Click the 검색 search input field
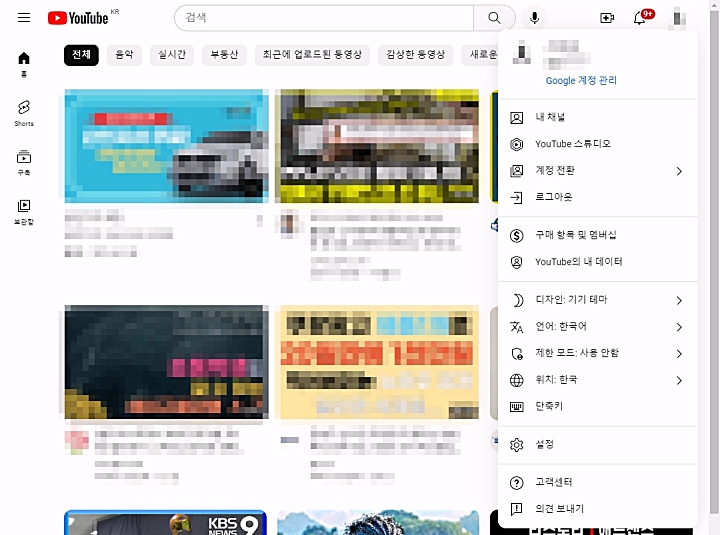The width and height of the screenshot is (720, 535). (324, 18)
